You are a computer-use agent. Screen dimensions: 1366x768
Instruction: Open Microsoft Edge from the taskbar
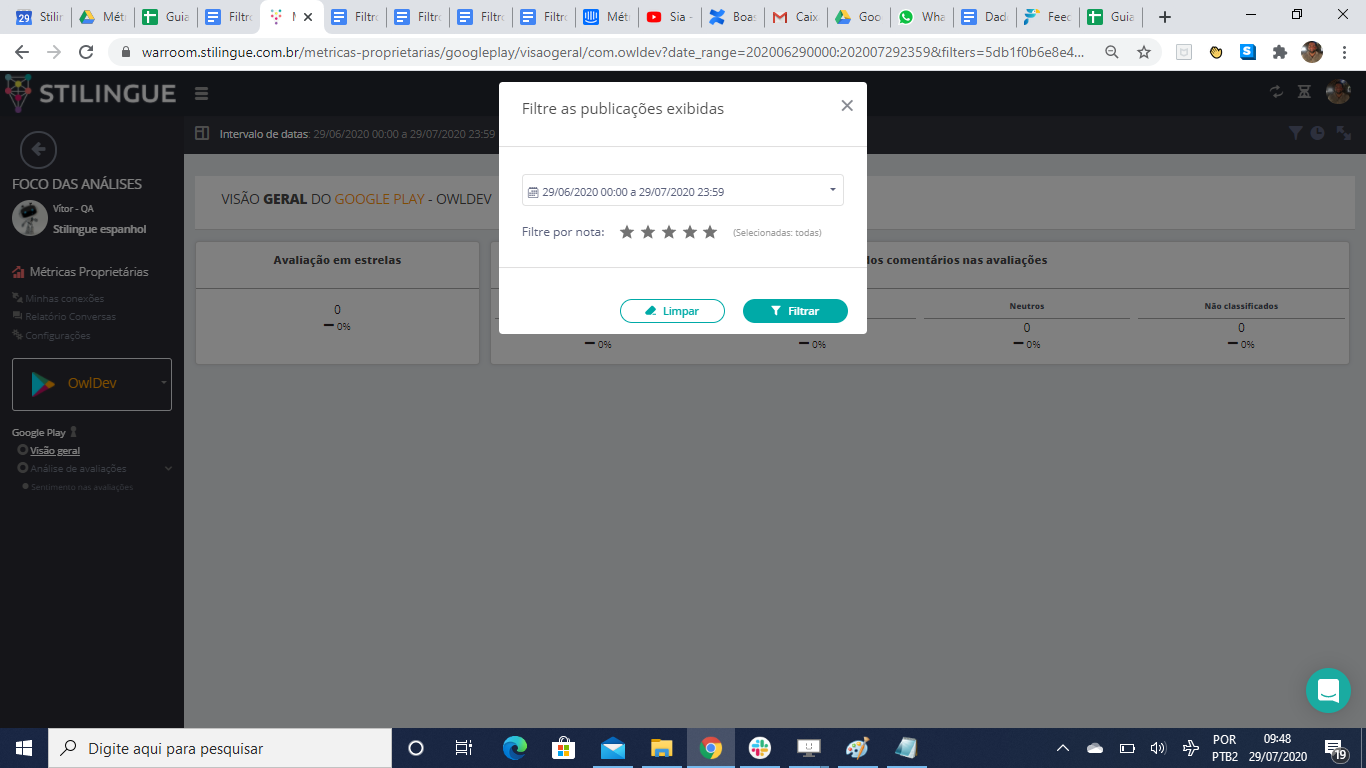coord(514,748)
